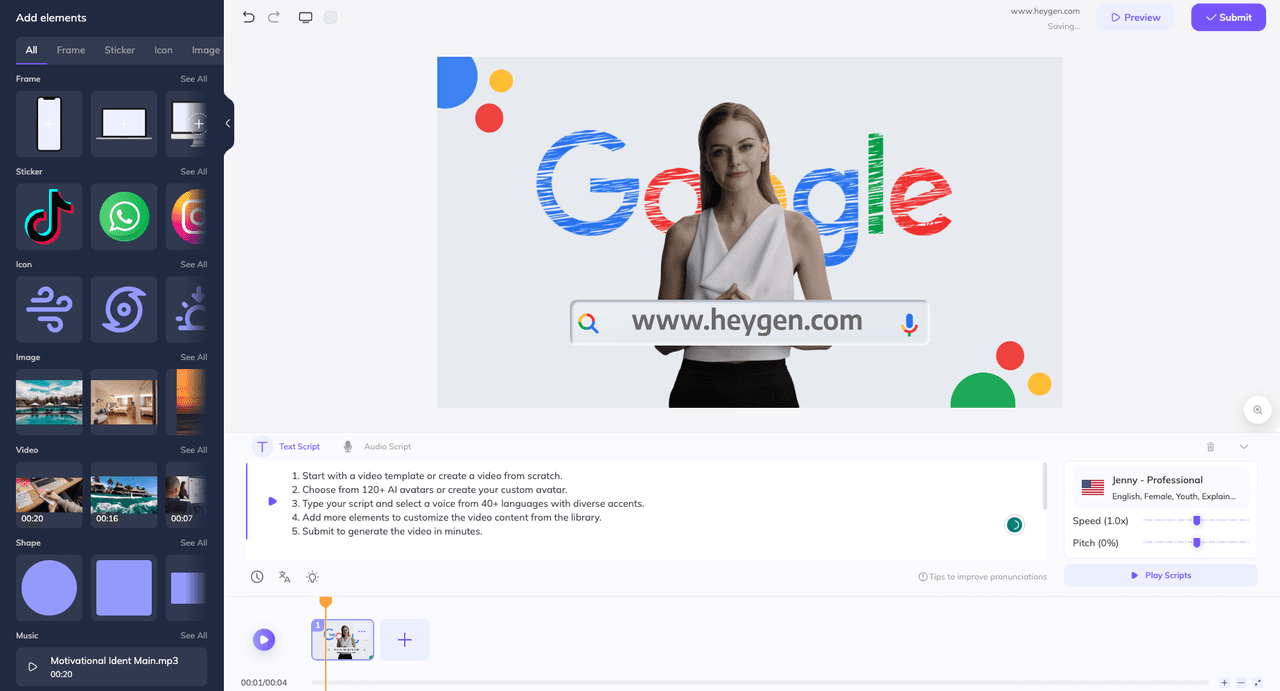
Task: Fit the timeline to the window
Action: [1258, 683]
